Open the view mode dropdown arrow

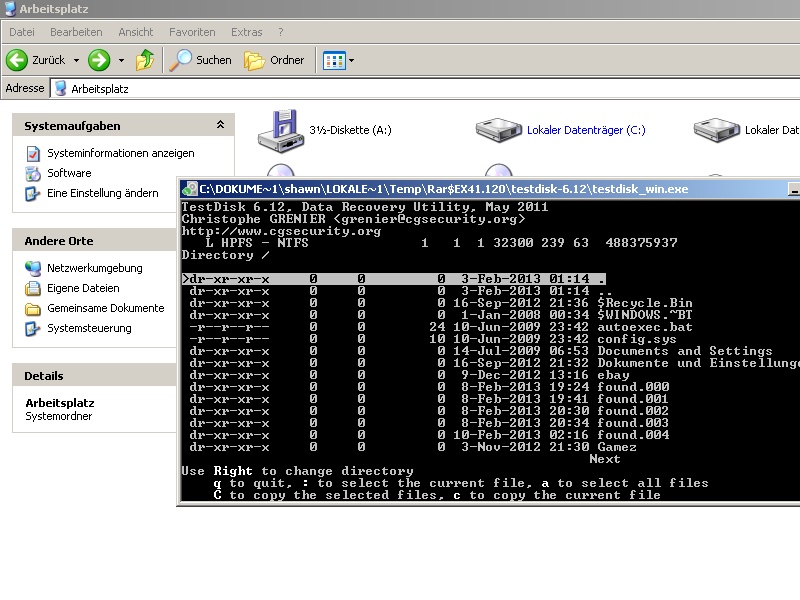click(x=352, y=61)
